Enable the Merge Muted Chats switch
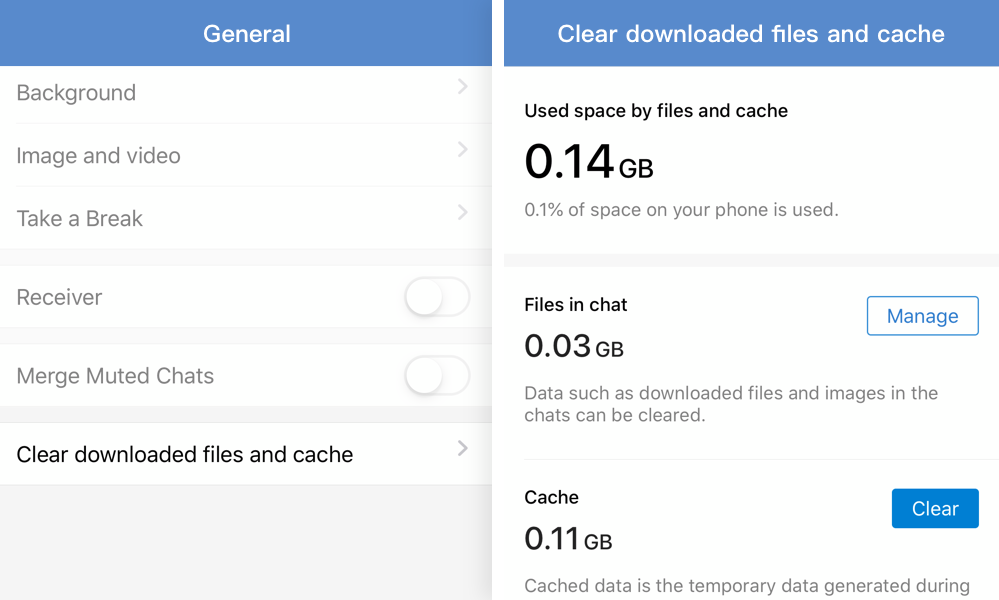999x600 pixels. click(437, 377)
